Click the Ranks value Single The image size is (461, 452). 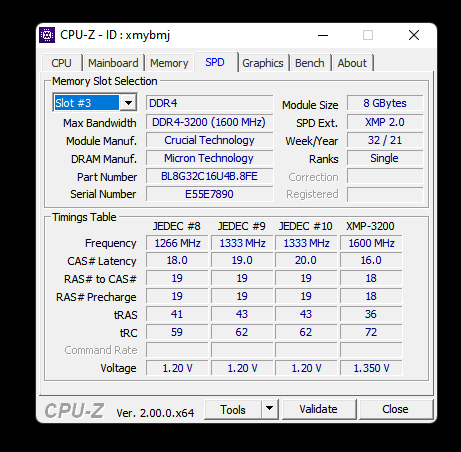(385, 158)
